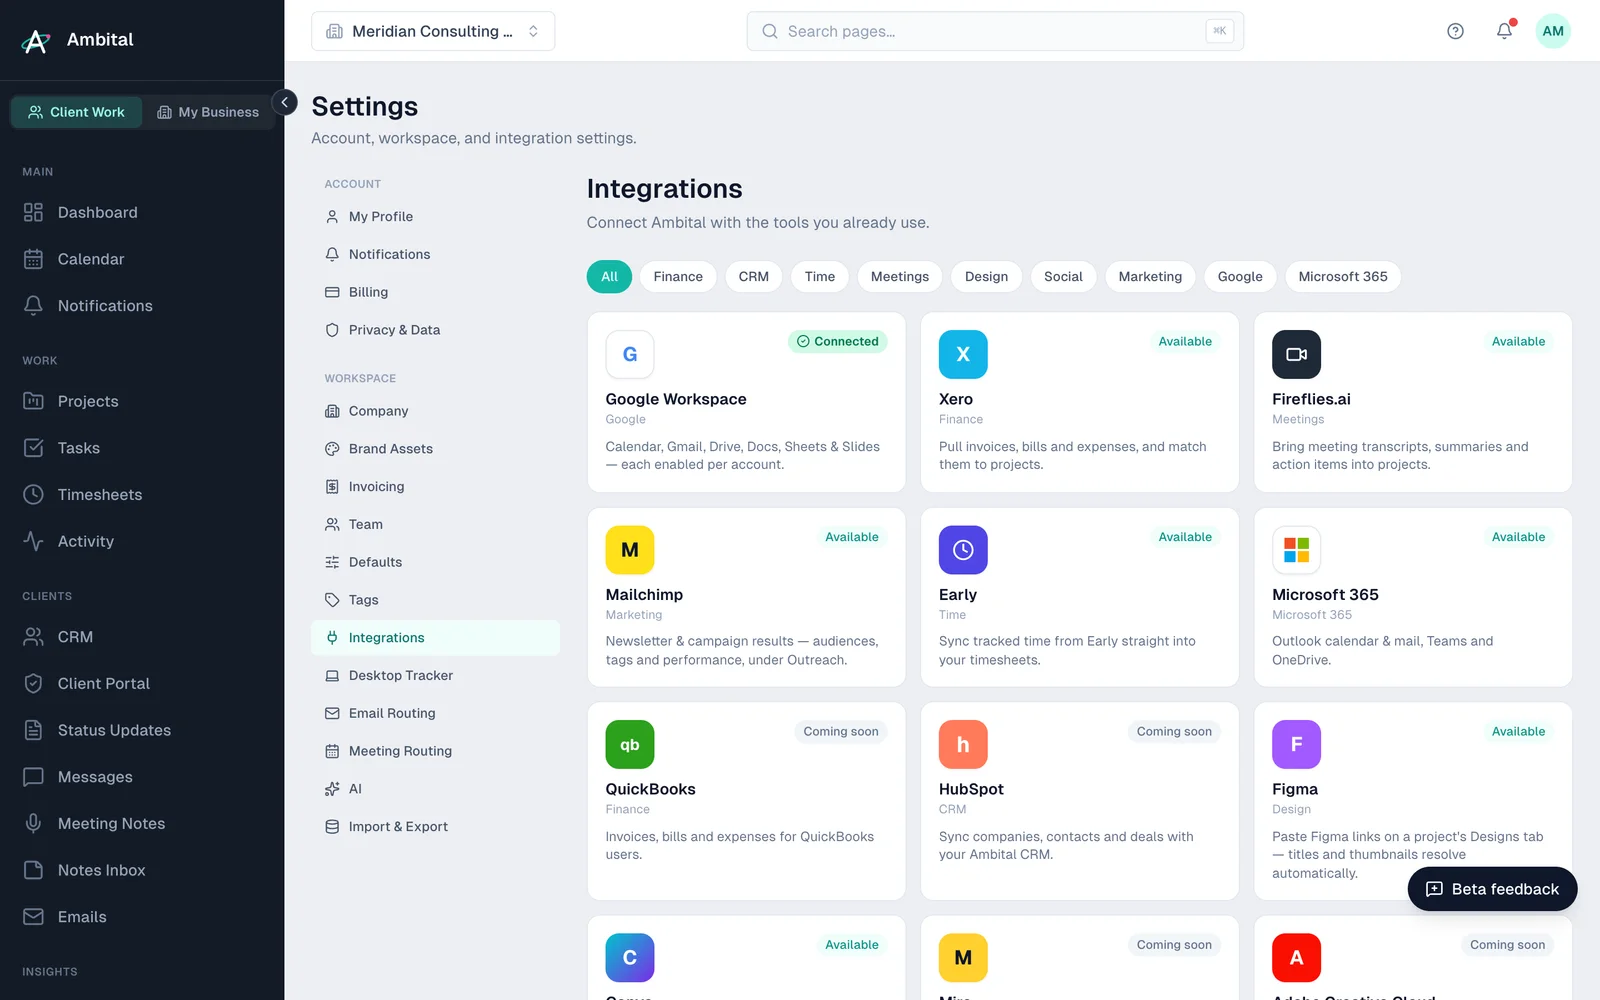Switch to Client Work mode

pyautogui.click(x=77, y=112)
